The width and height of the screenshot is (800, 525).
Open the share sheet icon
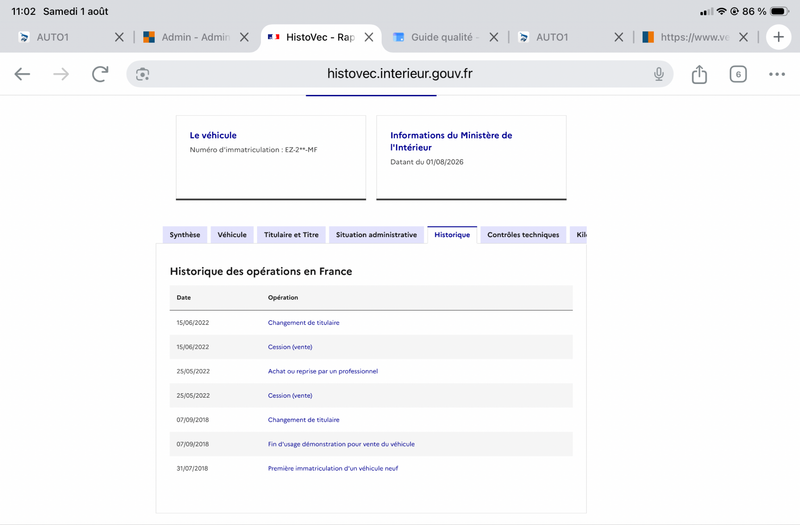(699, 74)
